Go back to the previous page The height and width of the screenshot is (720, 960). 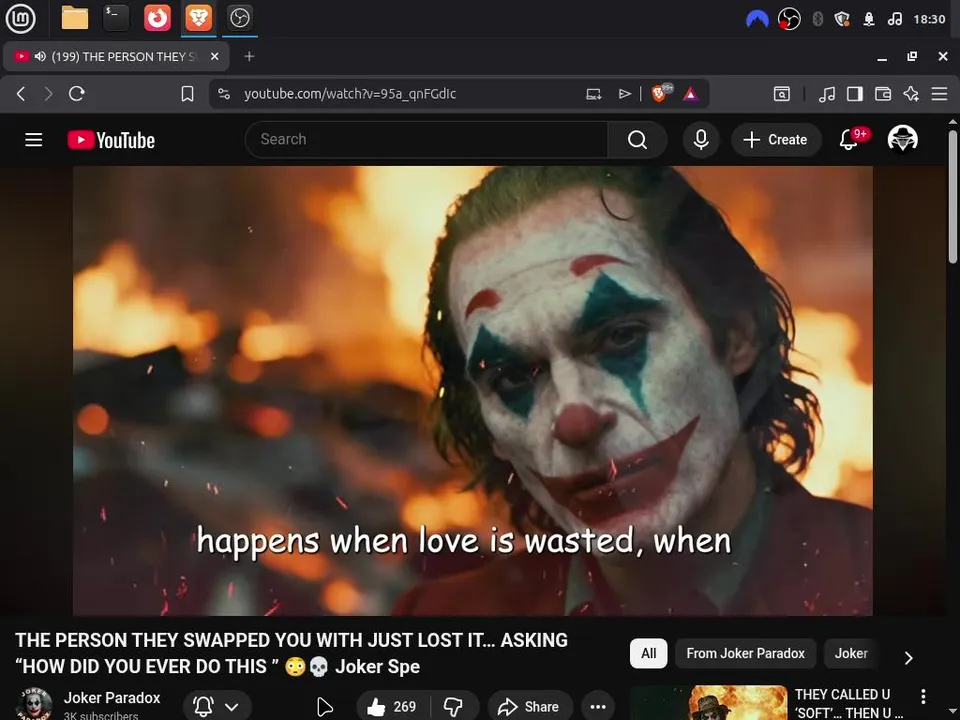21,94
